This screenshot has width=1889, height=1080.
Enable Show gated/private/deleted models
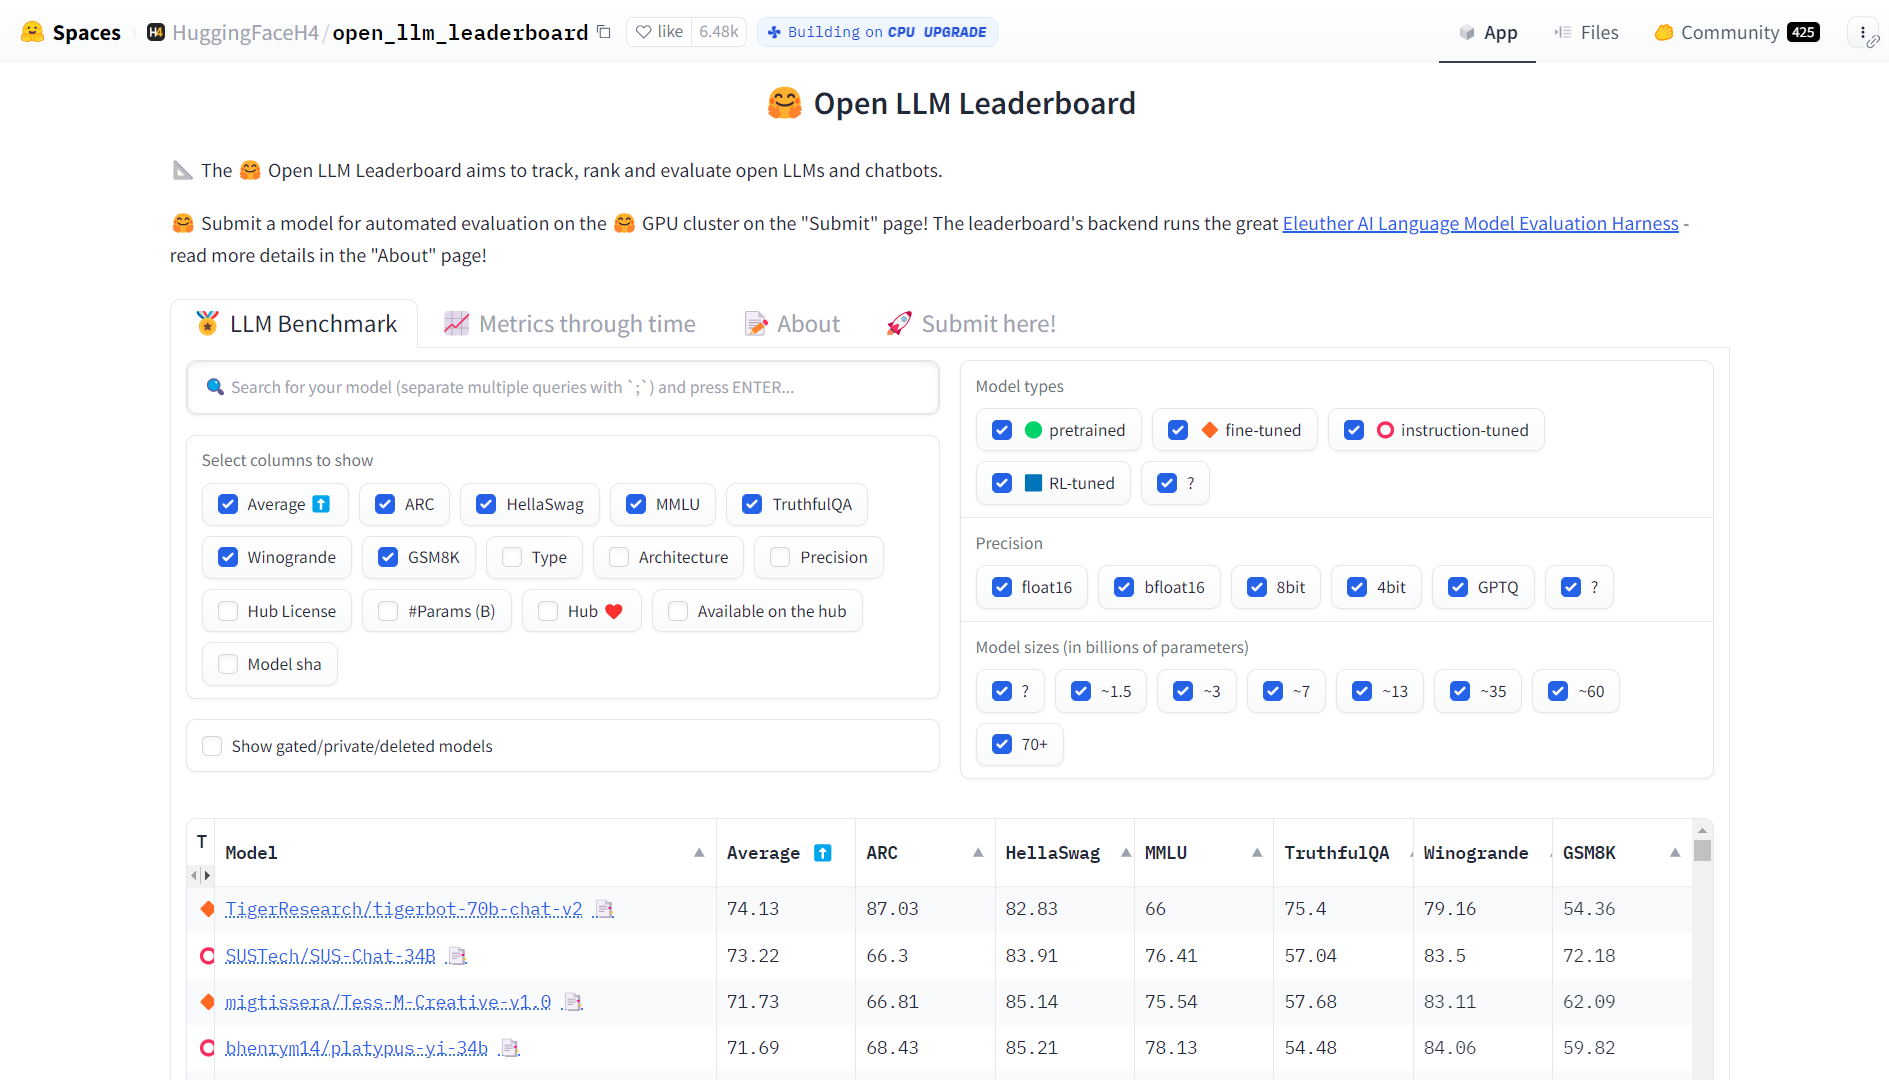tap(212, 746)
